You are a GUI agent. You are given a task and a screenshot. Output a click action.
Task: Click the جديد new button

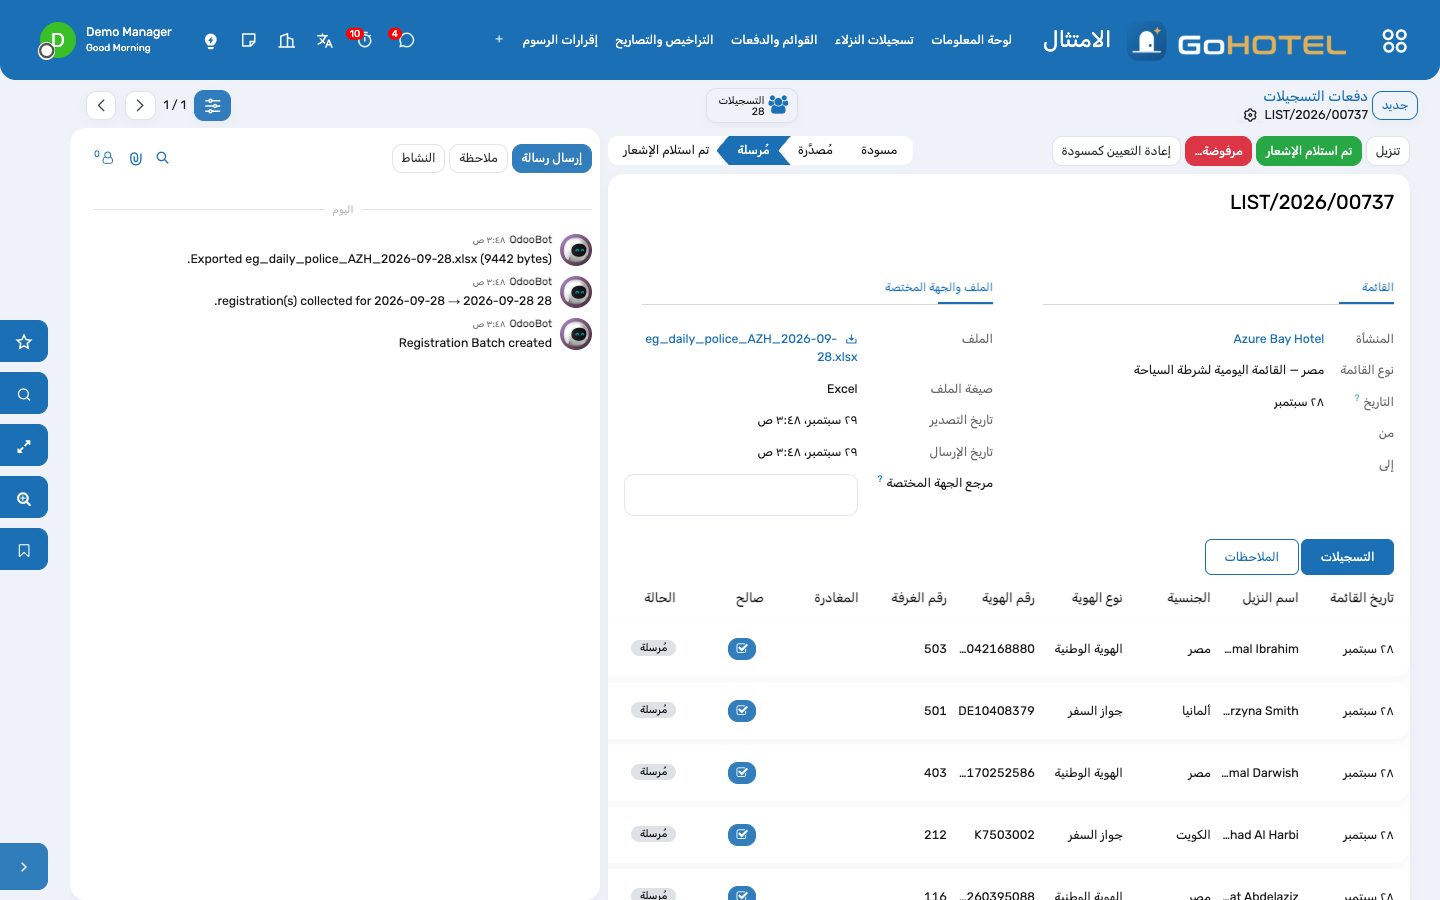tap(1394, 105)
